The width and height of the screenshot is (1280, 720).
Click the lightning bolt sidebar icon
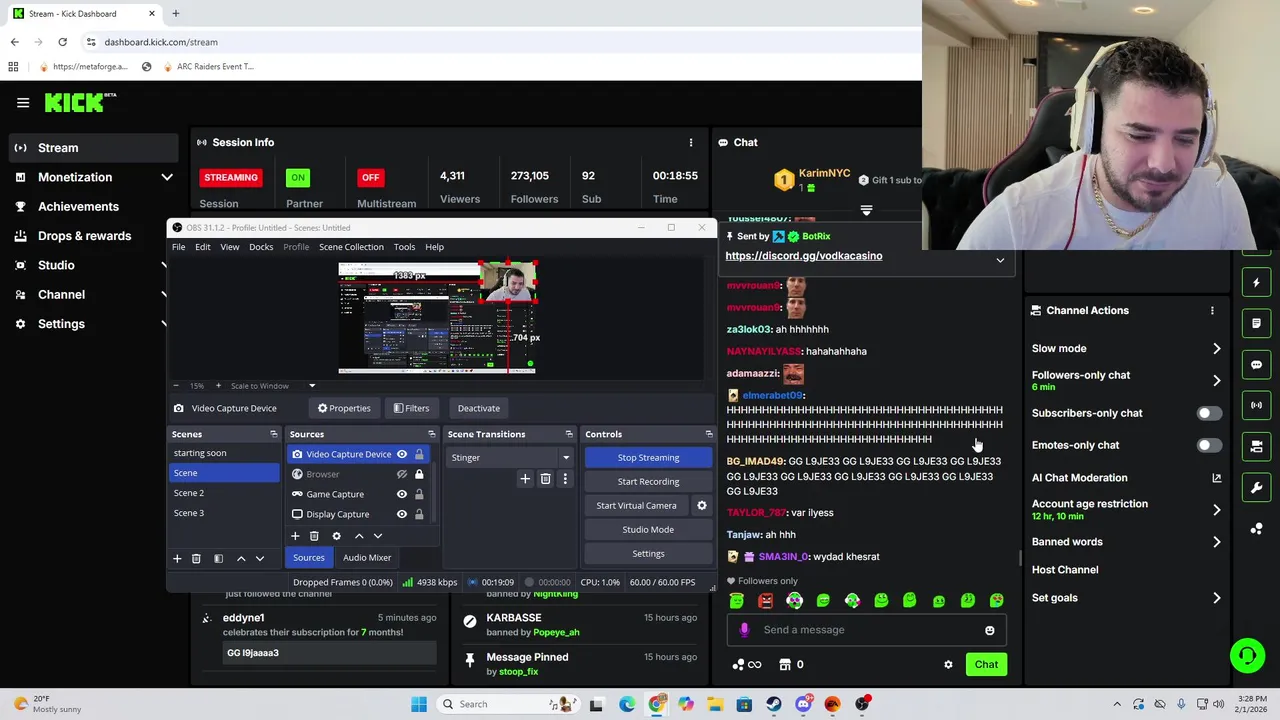click(1256, 283)
